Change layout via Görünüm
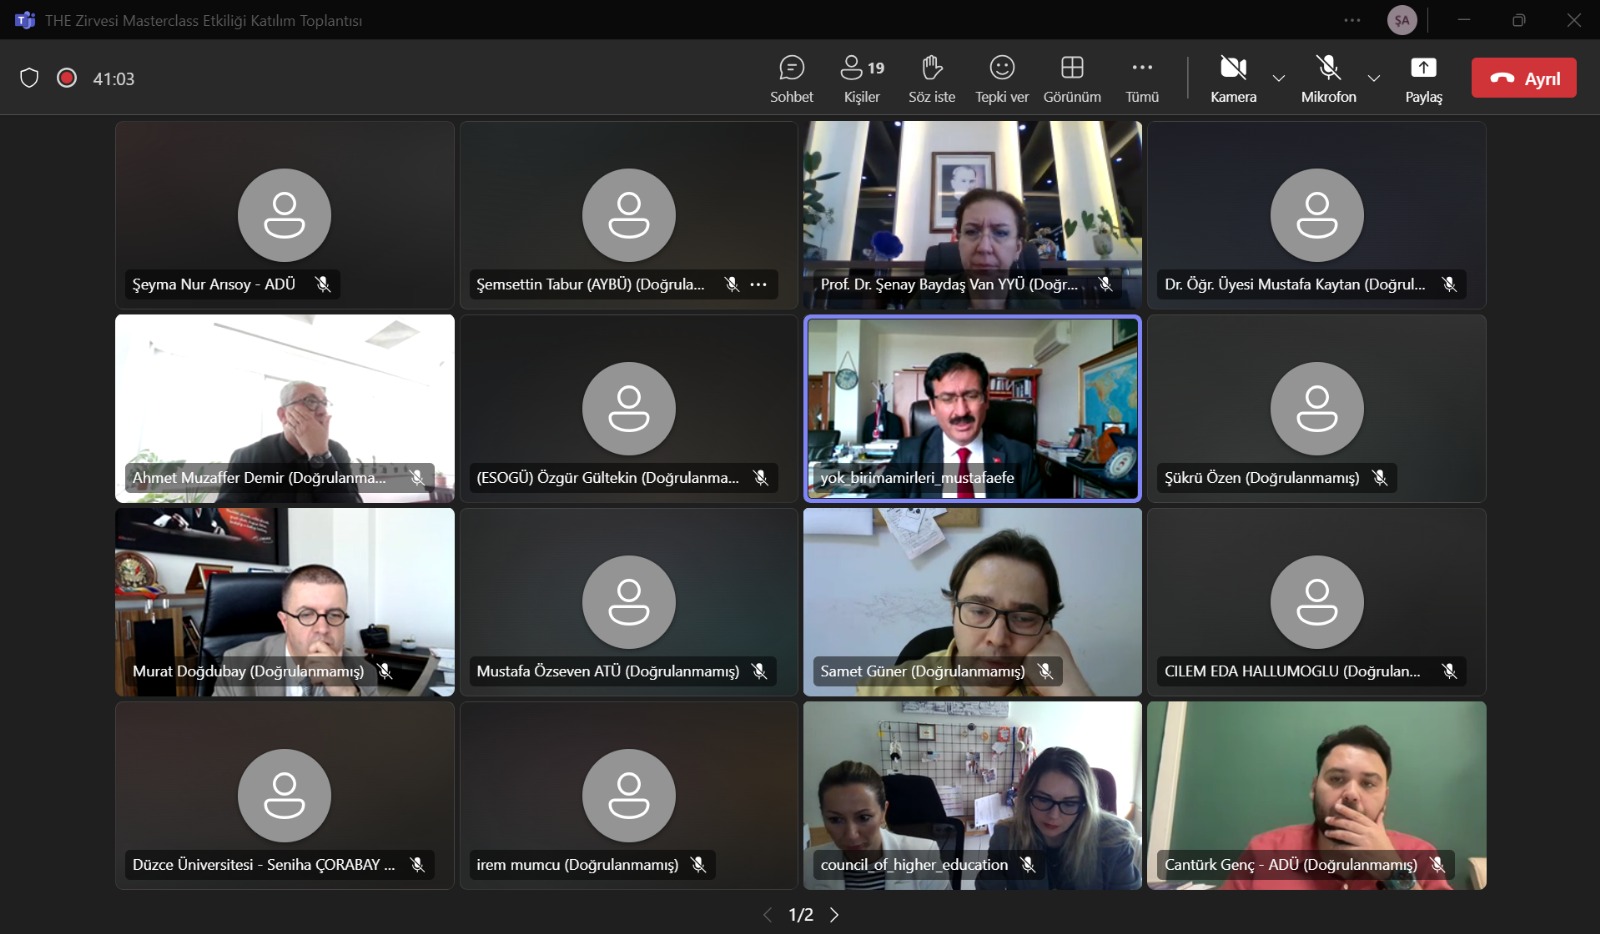 1072,79
